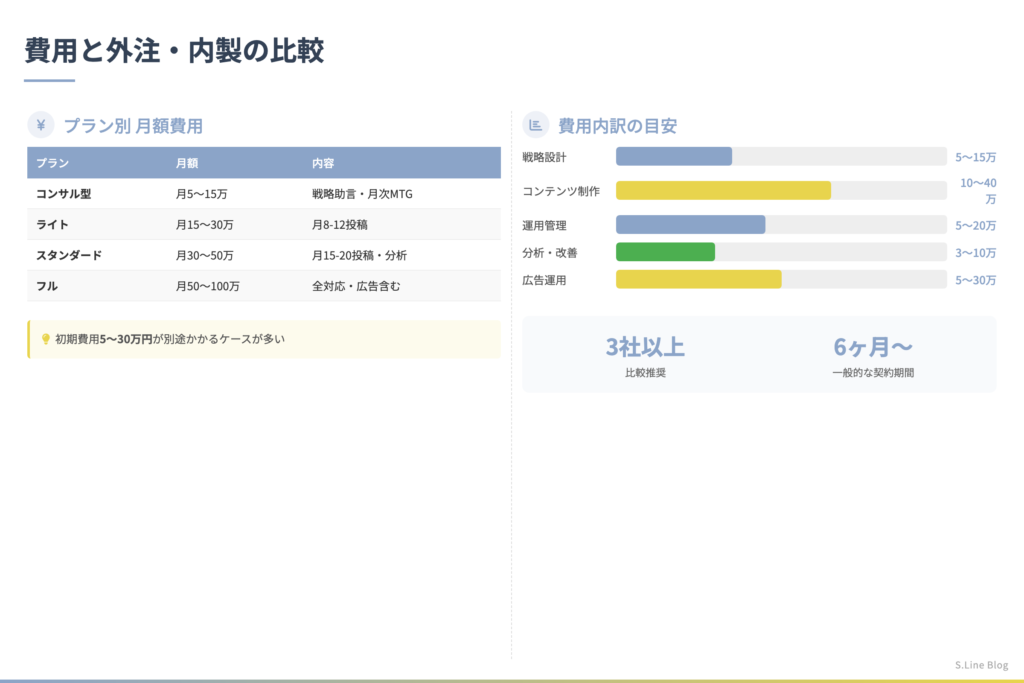Click the 月15〜30万 price cell
Viewport: 1024px width, 683px height.
[x=204, y=225]
